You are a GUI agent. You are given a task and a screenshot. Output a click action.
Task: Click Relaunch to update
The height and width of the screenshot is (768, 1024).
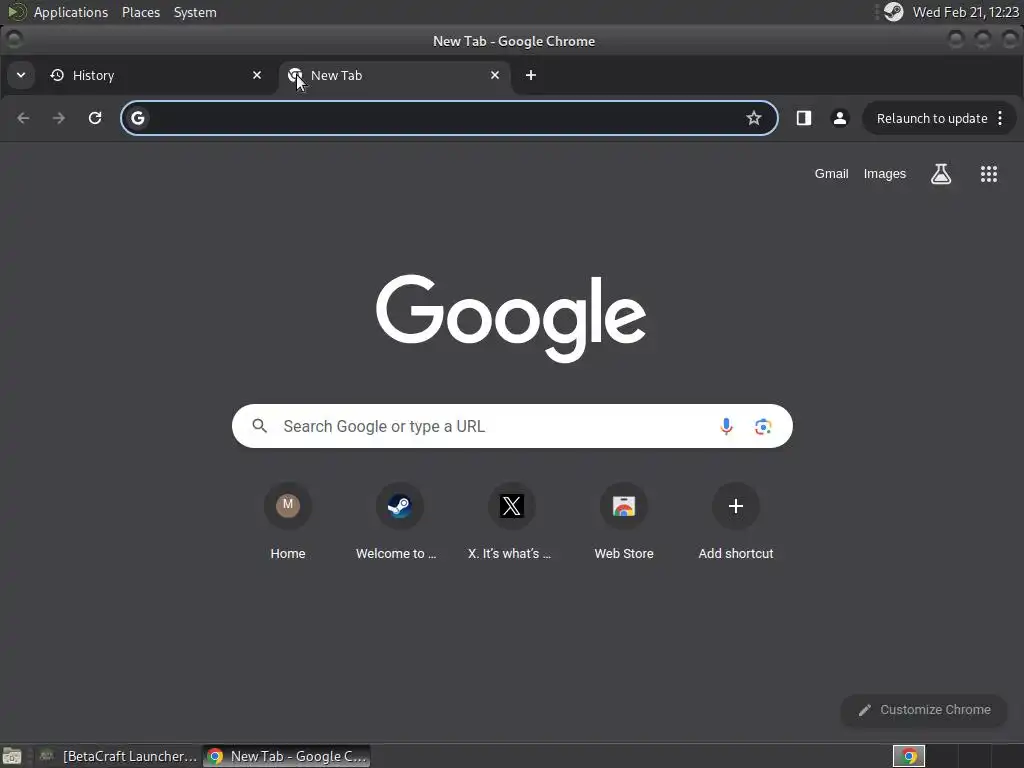tap(931, 118)
